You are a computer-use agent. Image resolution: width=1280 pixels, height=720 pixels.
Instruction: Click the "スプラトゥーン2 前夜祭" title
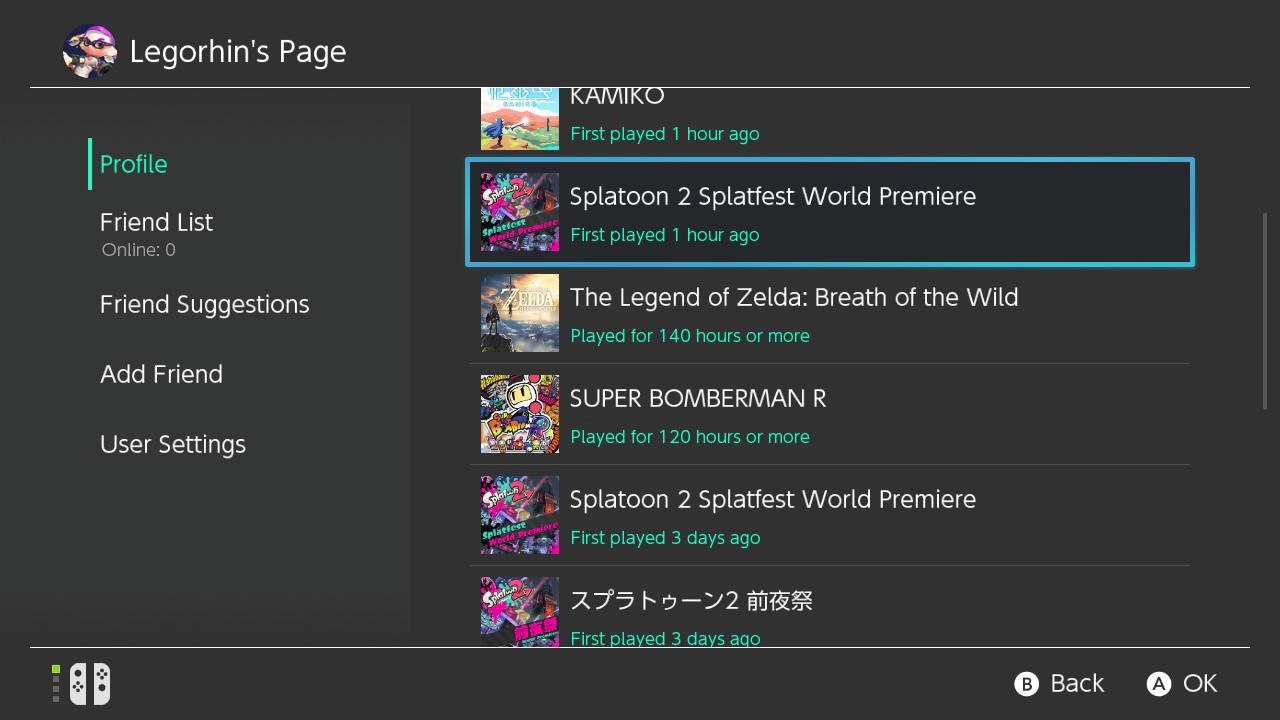click(691, 600)
